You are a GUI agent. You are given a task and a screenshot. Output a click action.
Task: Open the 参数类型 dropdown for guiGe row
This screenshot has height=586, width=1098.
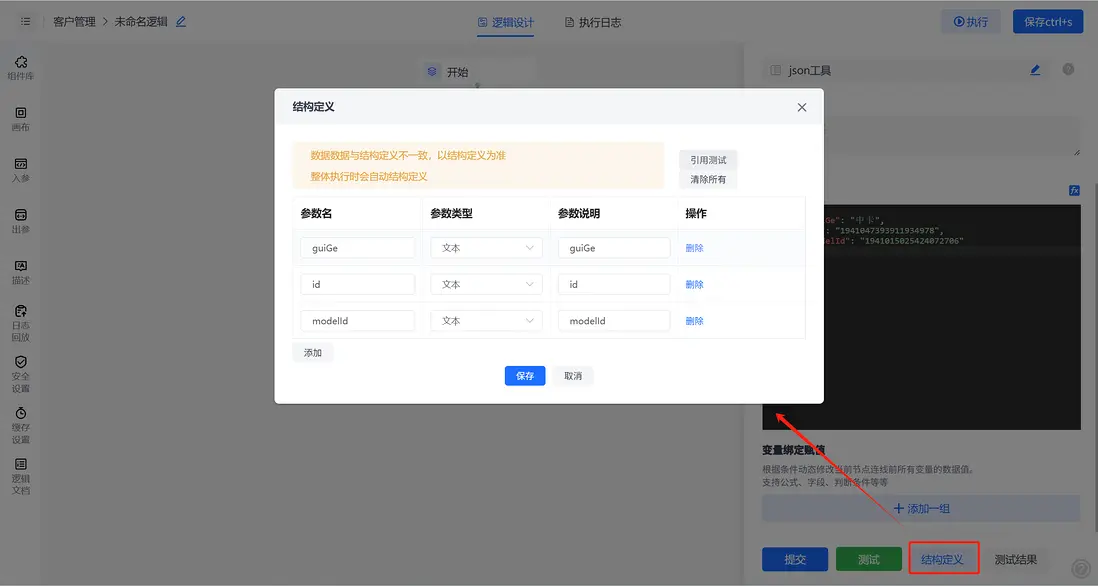tap(486, 247)
